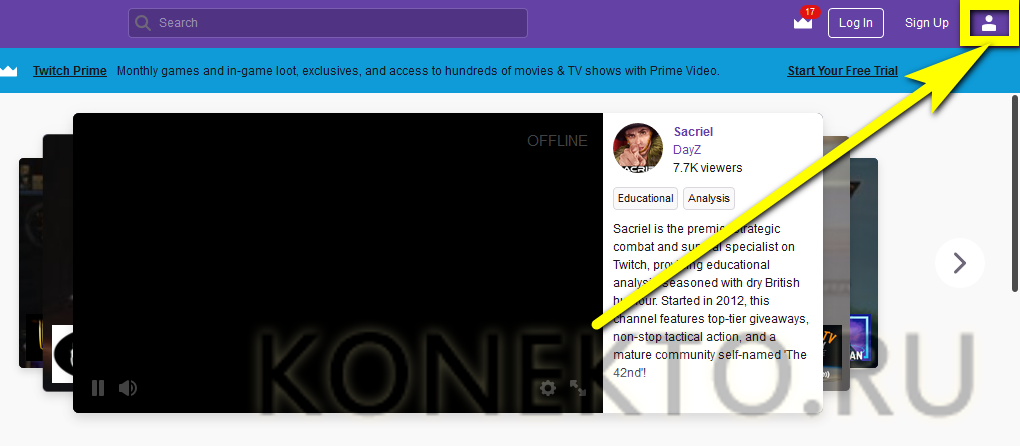1020x446 pixels.
Task: Open the user account menu icon
Action: coord(989,23)
